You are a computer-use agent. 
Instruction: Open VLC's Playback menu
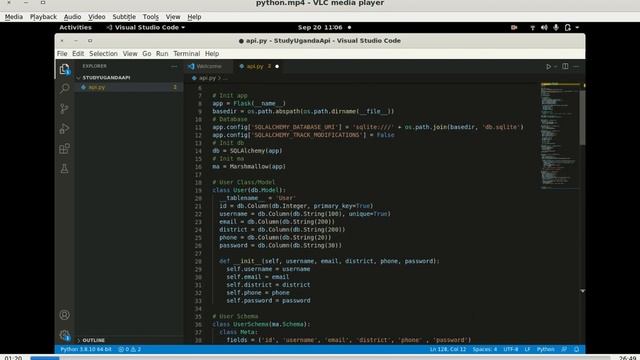(x=43, y=17)
